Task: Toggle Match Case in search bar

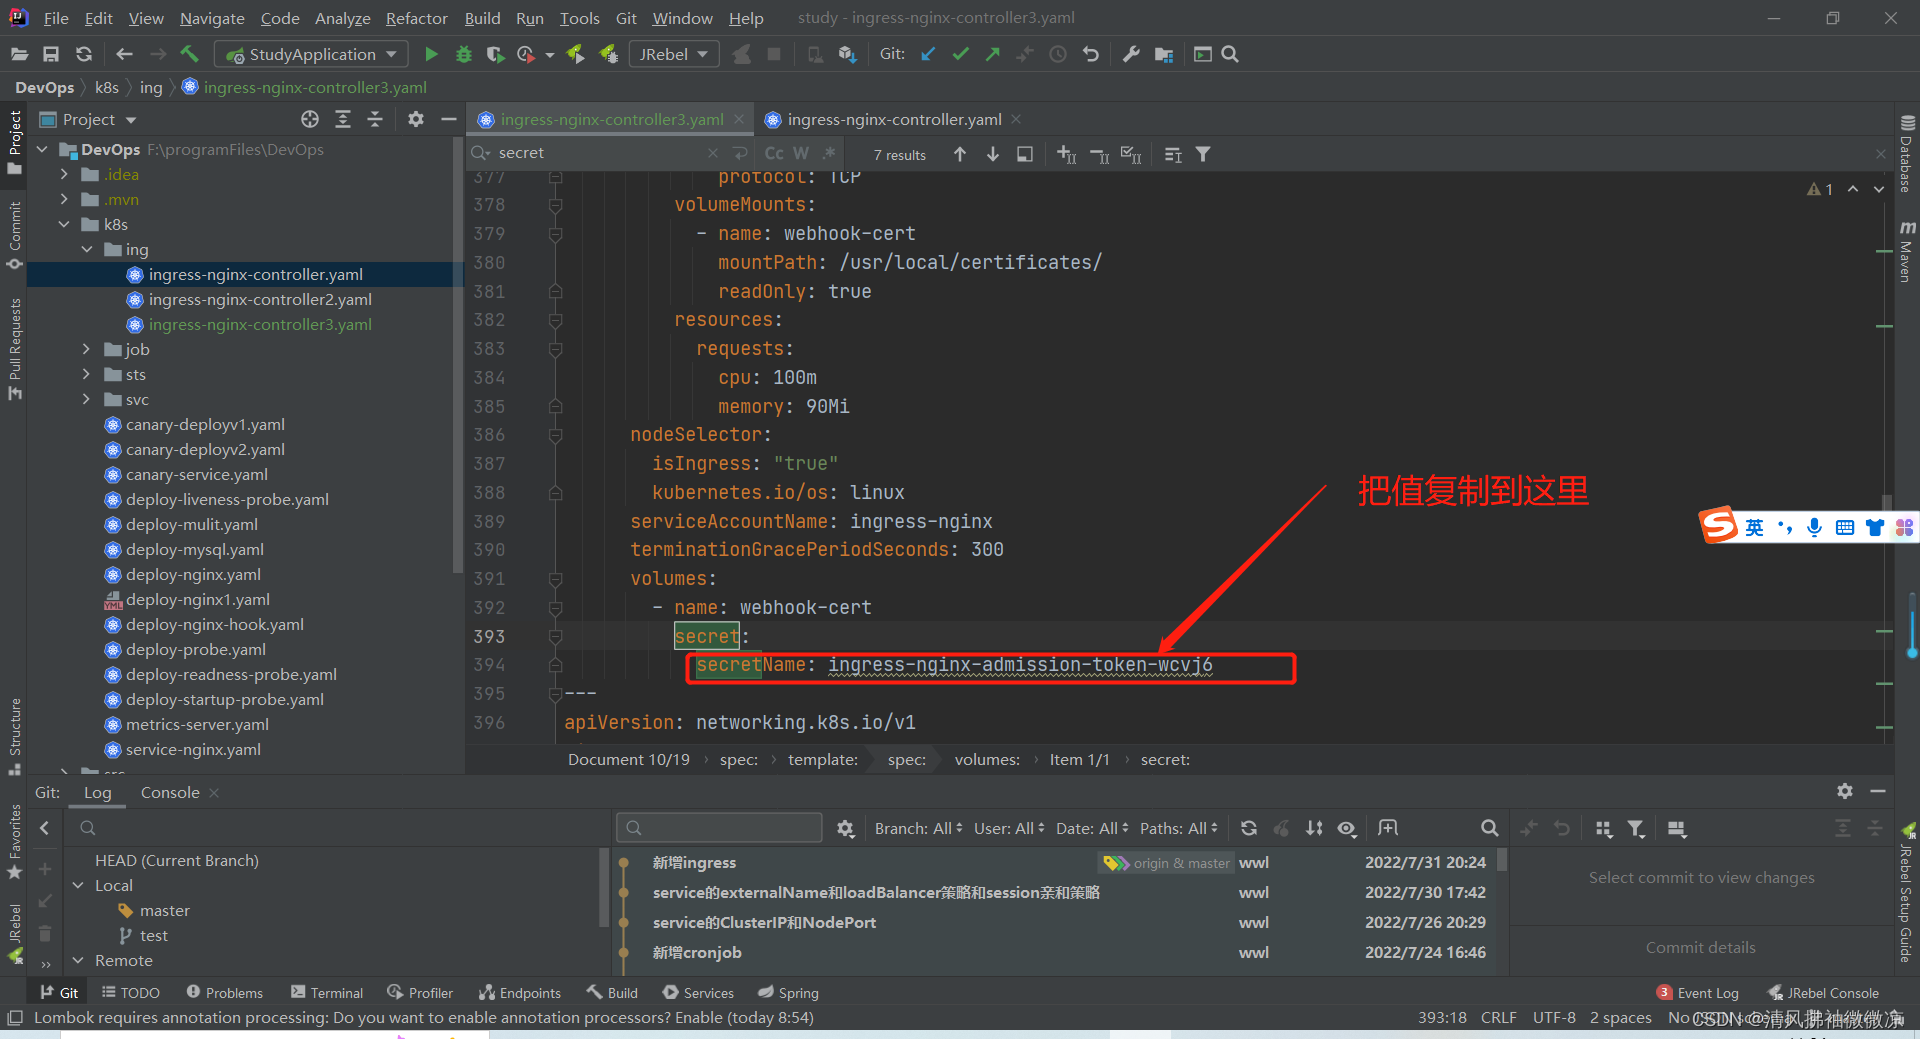Action: point(774,153)
